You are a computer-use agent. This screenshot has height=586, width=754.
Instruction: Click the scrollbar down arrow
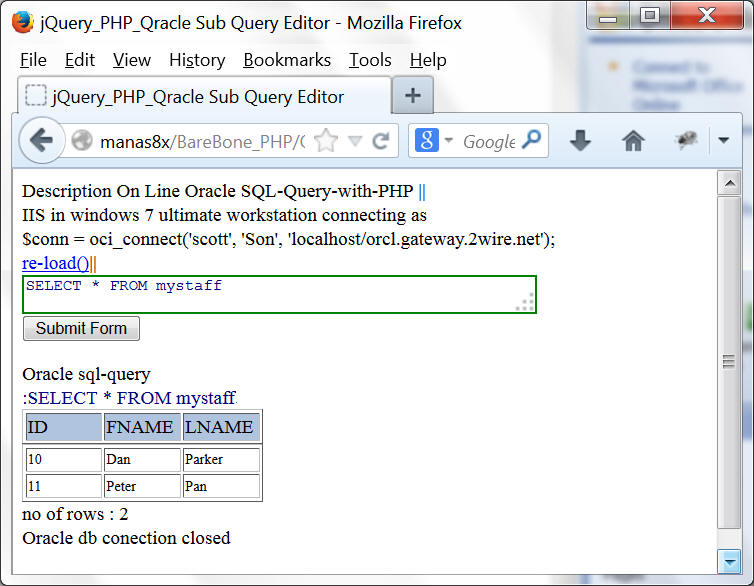pyautogui.click(x=729, y=561)
